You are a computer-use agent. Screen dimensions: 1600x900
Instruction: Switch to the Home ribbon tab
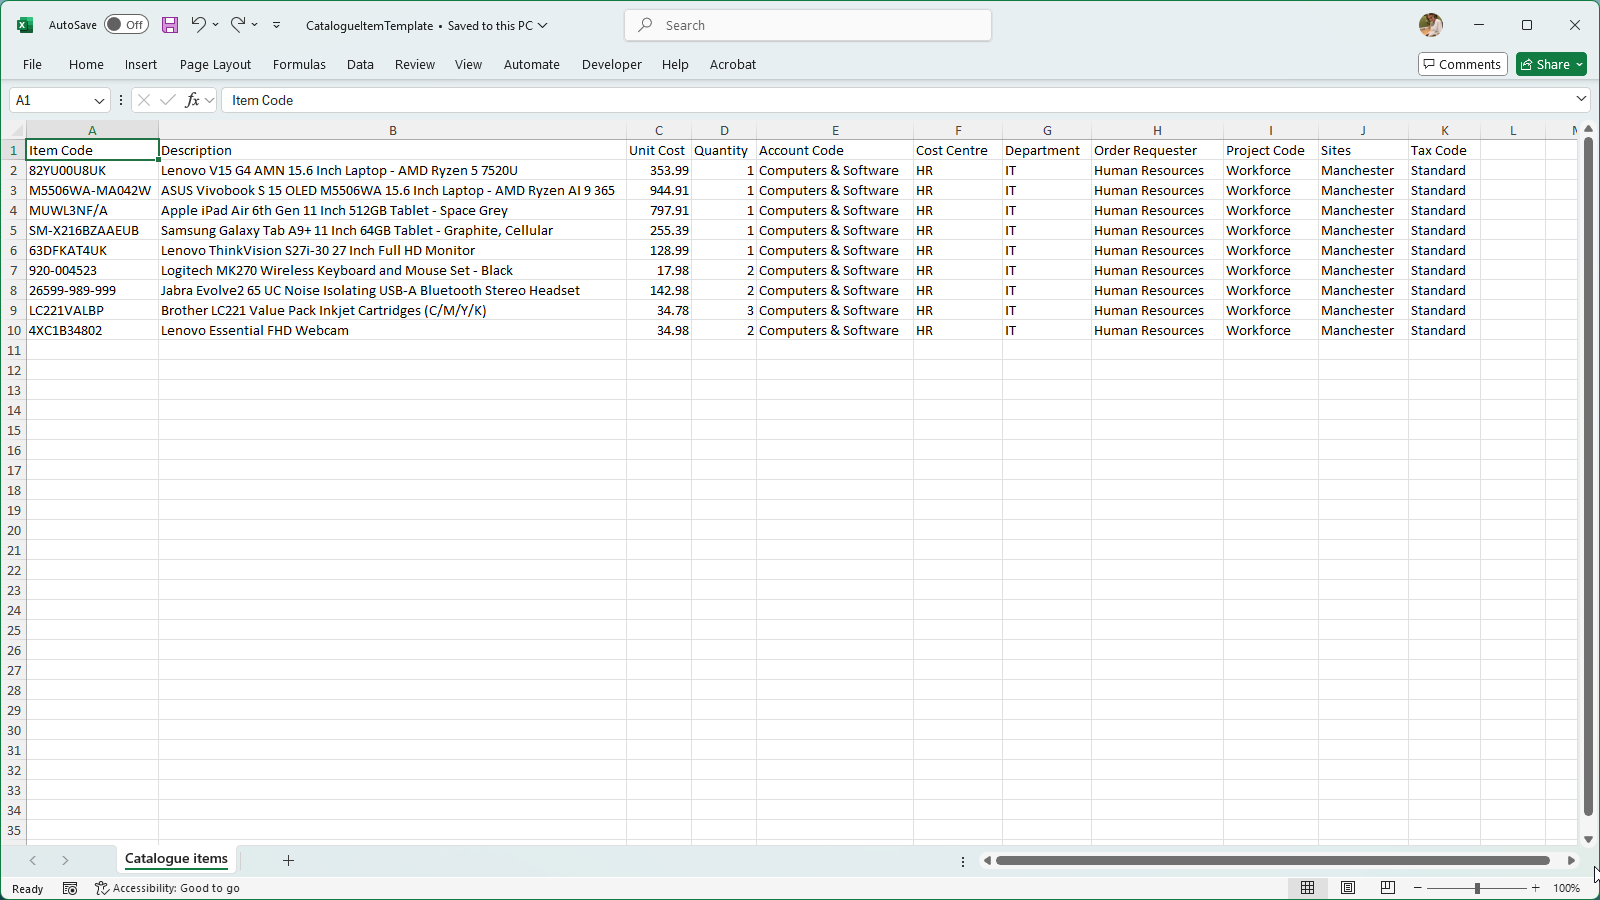coord(86,64)
